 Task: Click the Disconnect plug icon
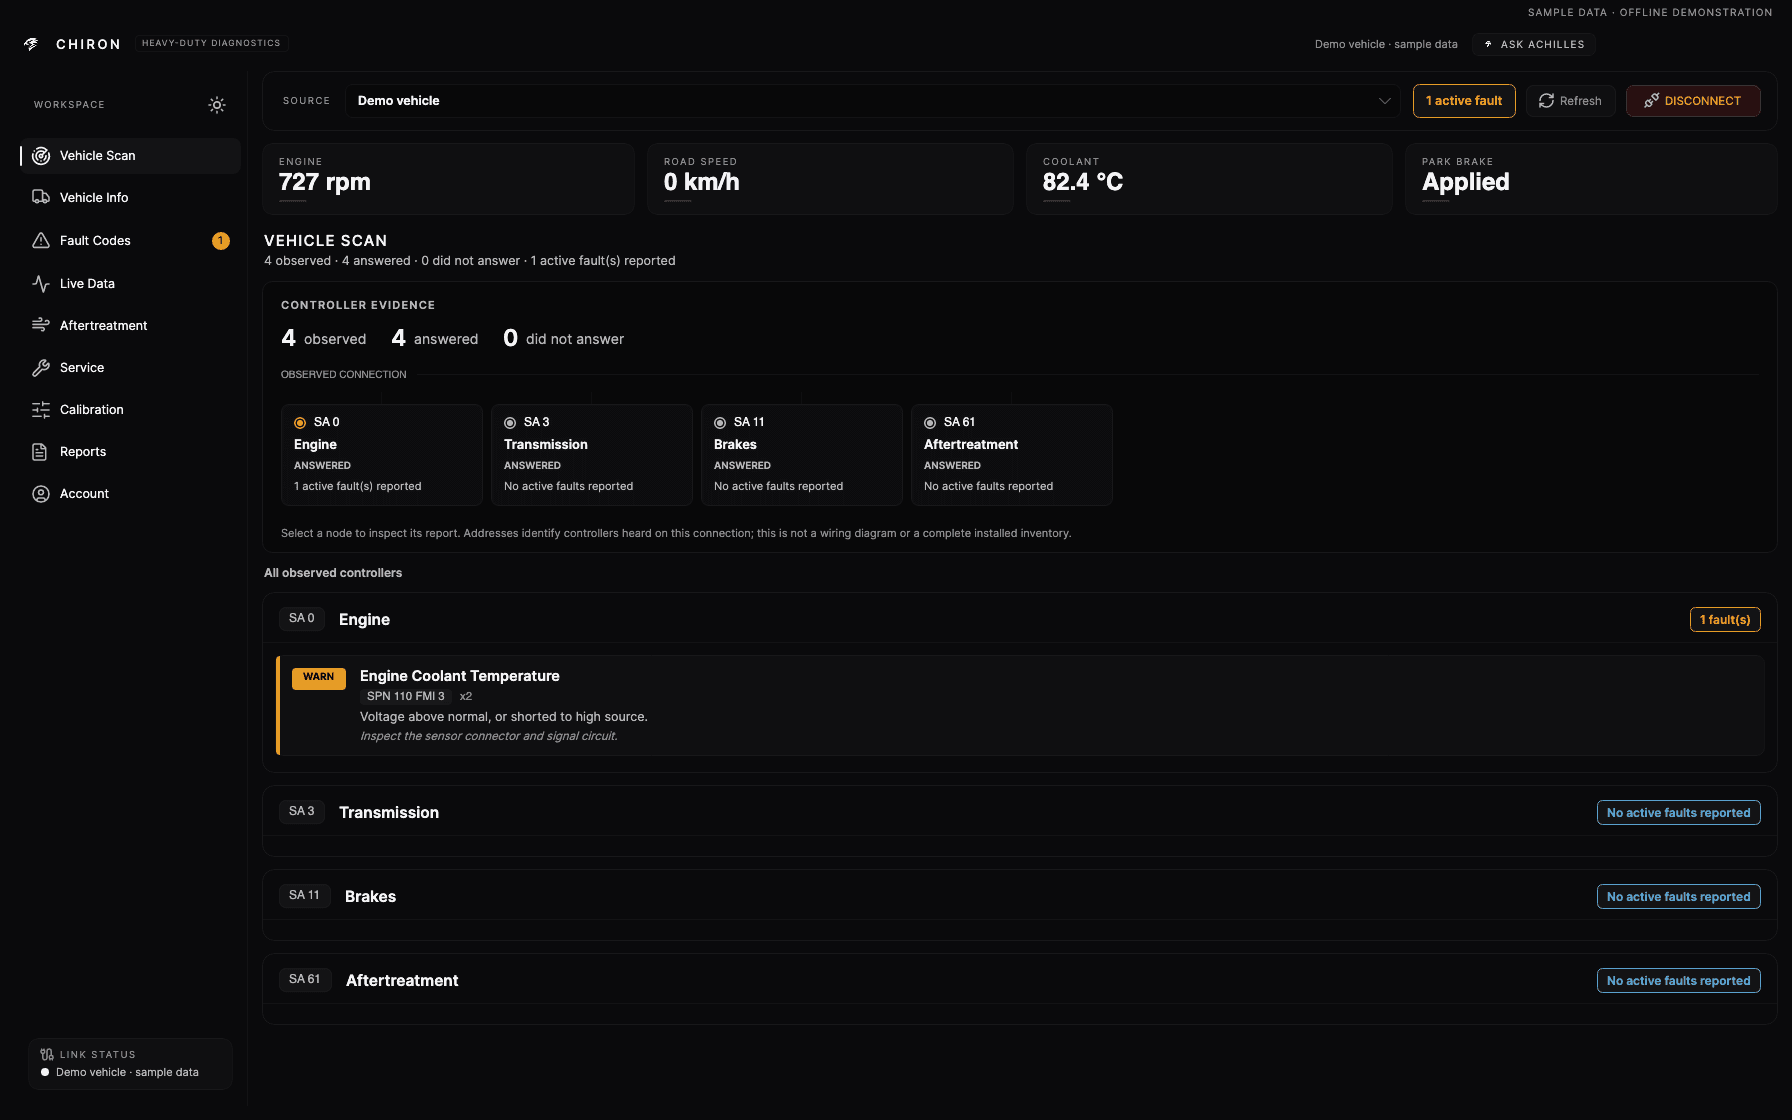[1651, 101]
